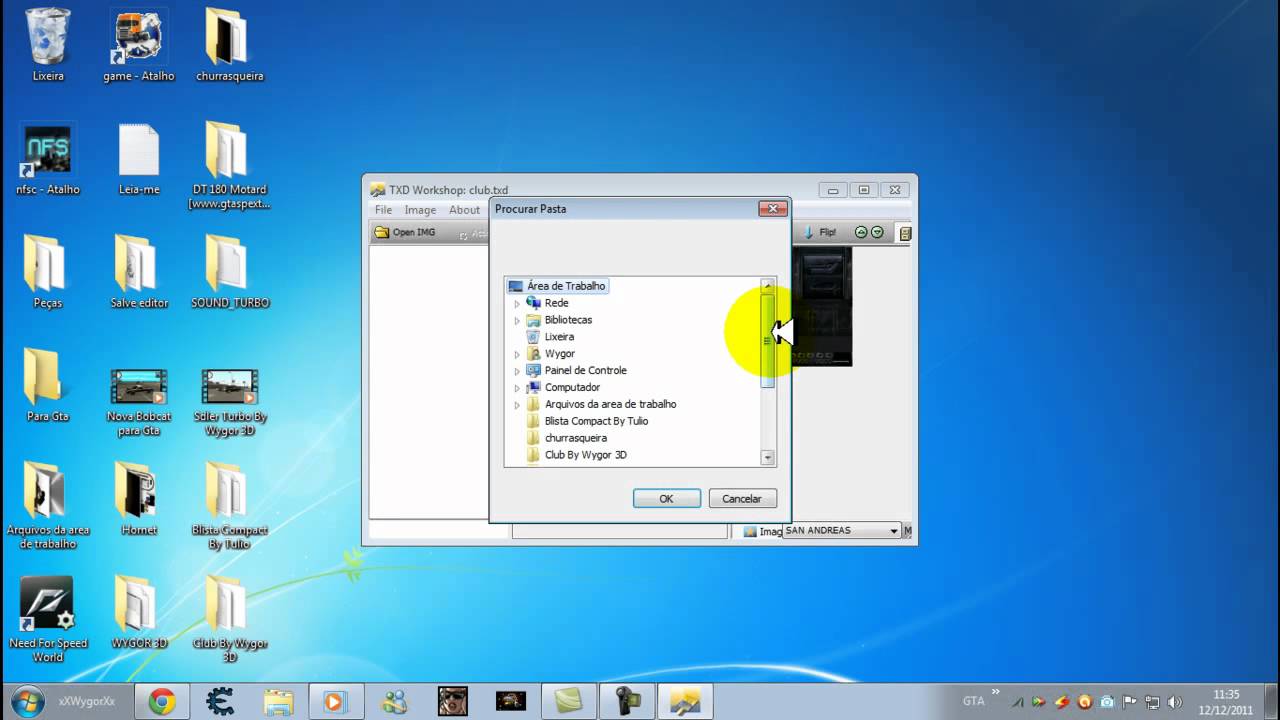Click the xXWygorXx taskbar toolbar label
Screen dimensions: 1280x720
(87, 702)
